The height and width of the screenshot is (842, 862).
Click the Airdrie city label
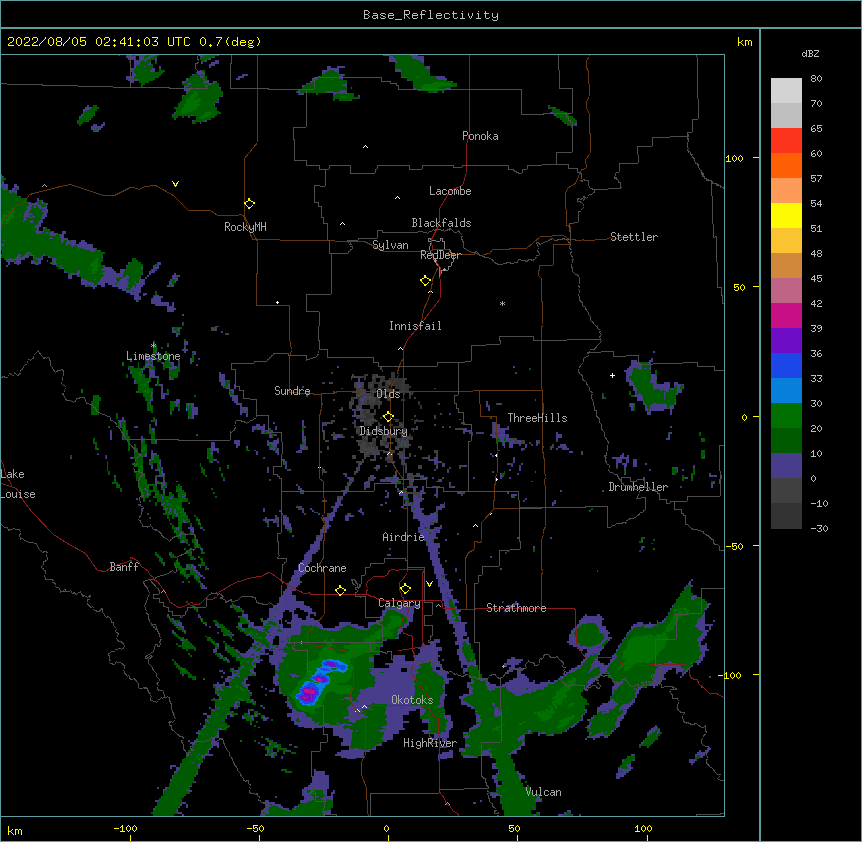[403, 537]
